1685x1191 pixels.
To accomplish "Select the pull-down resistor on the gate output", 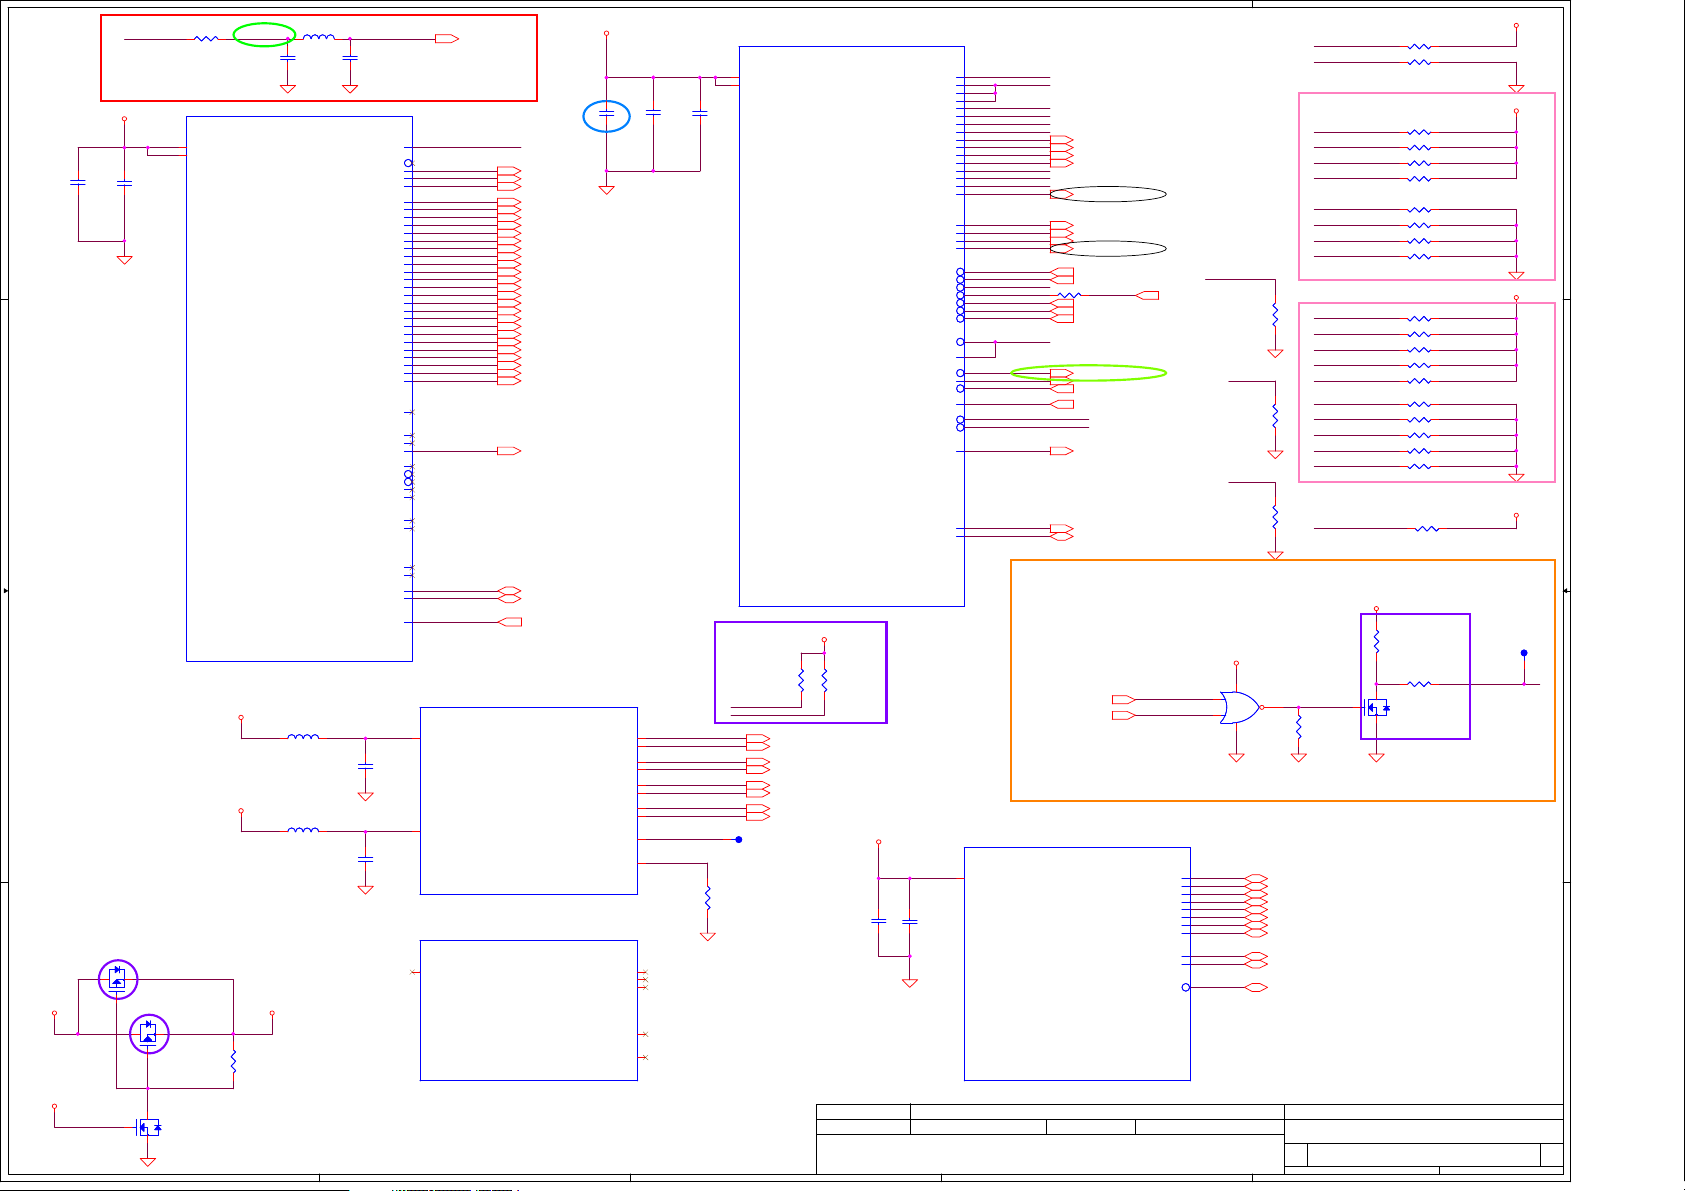I will pyautogui.click(x=1299, y=727).
